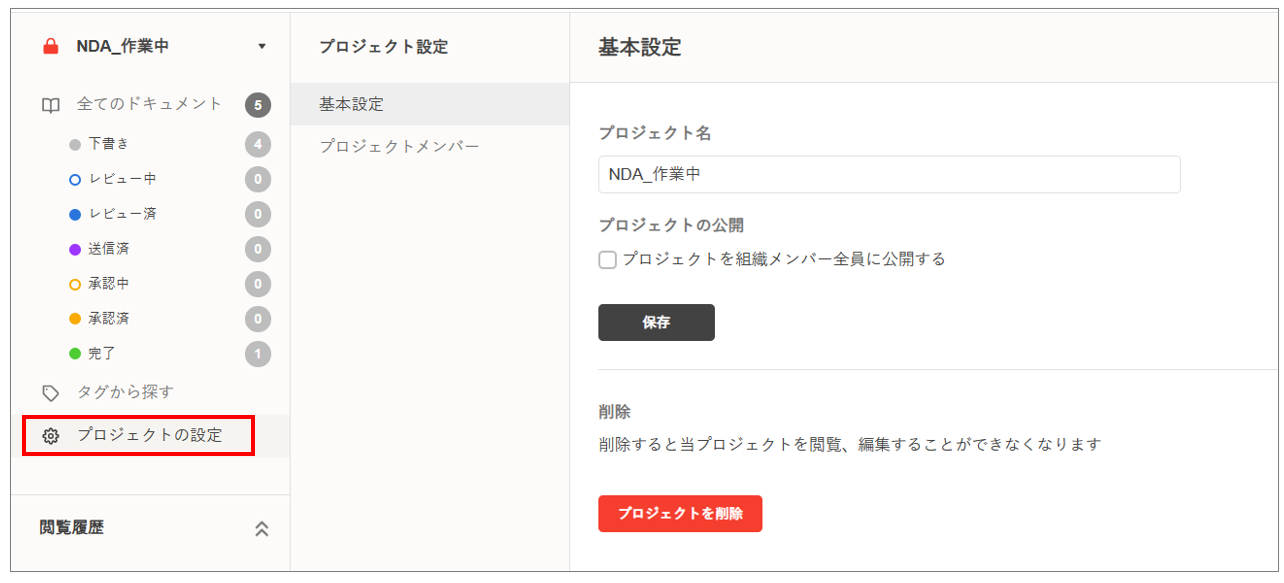Click the count badge 5 for all documents
1284x583 pixels.
click(x=258, y=105)
